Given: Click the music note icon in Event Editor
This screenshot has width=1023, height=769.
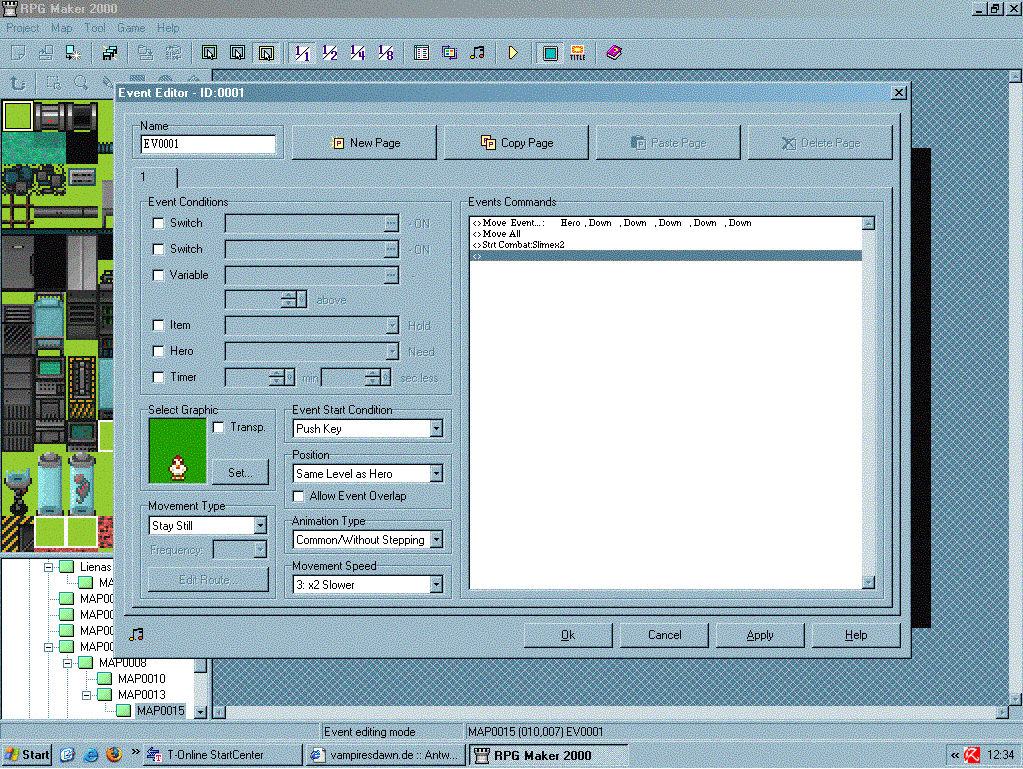Looking at the screenshot, I should tap(136, 634).
